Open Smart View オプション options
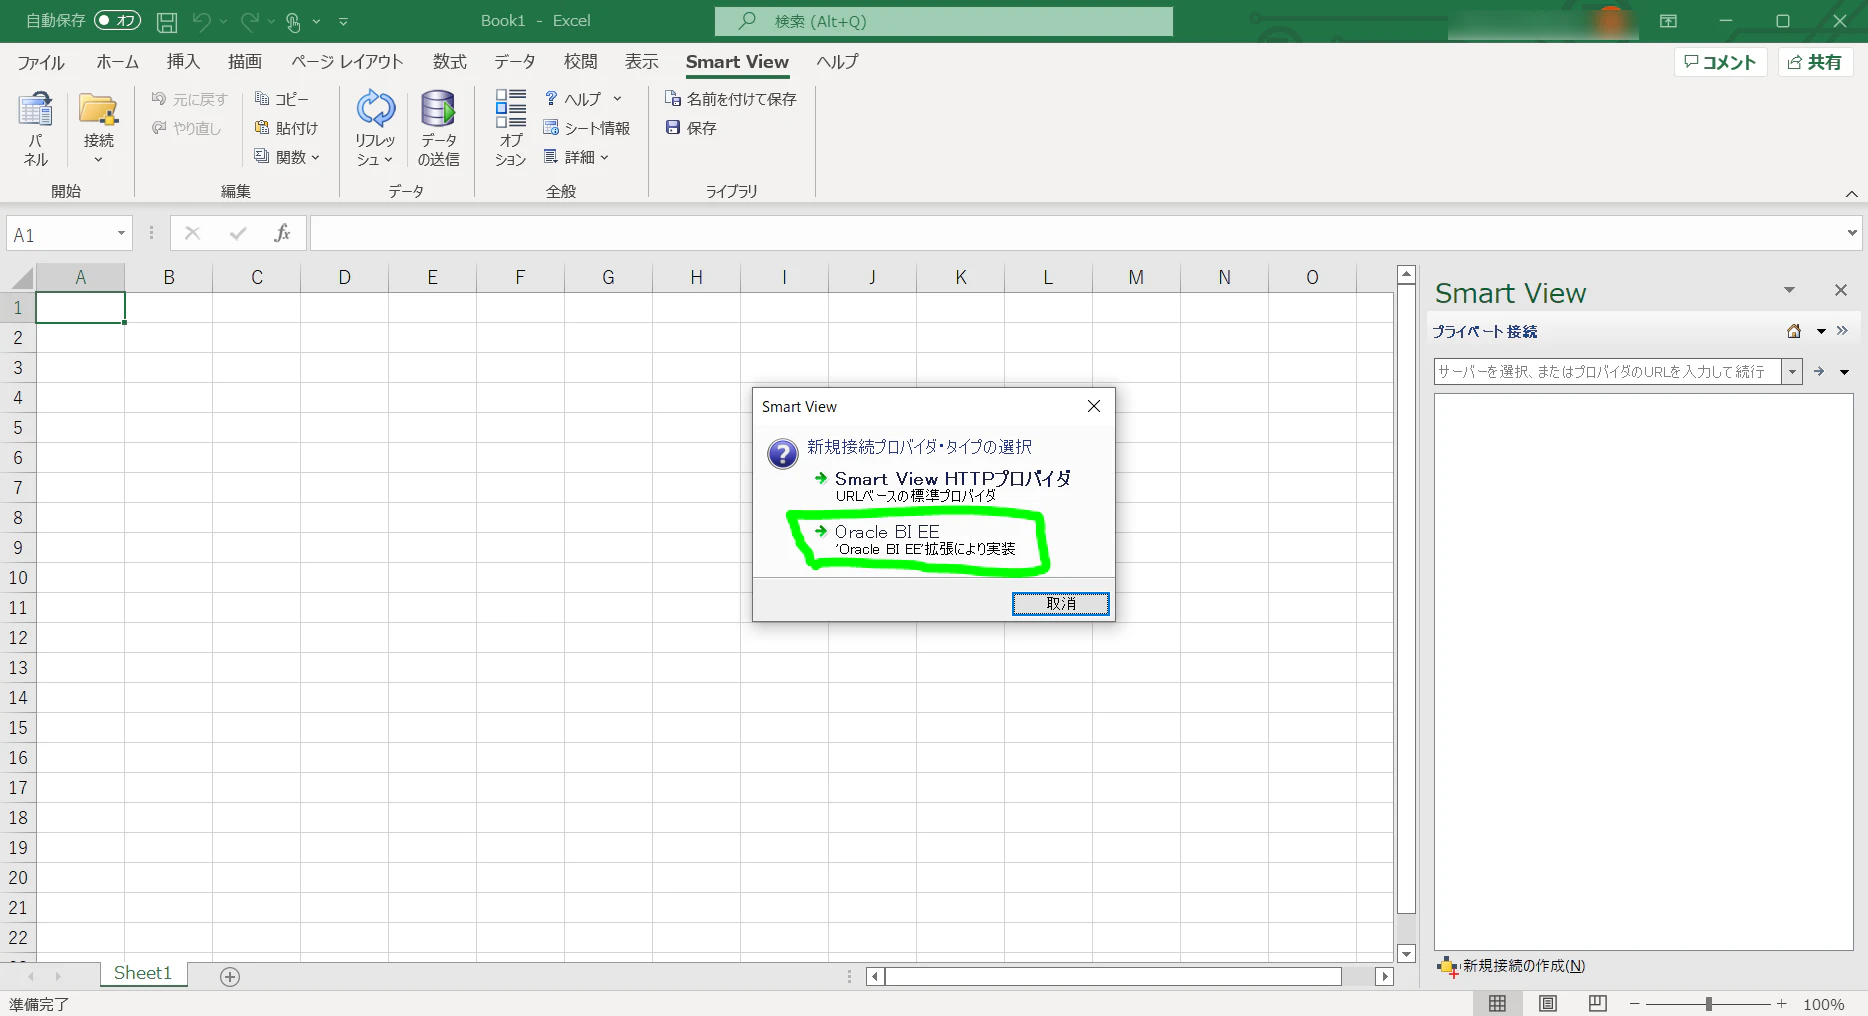1868x1016 pixels. coord(510,128)
